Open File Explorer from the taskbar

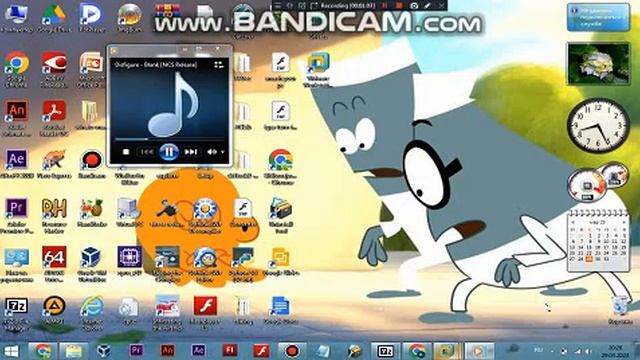73,351
